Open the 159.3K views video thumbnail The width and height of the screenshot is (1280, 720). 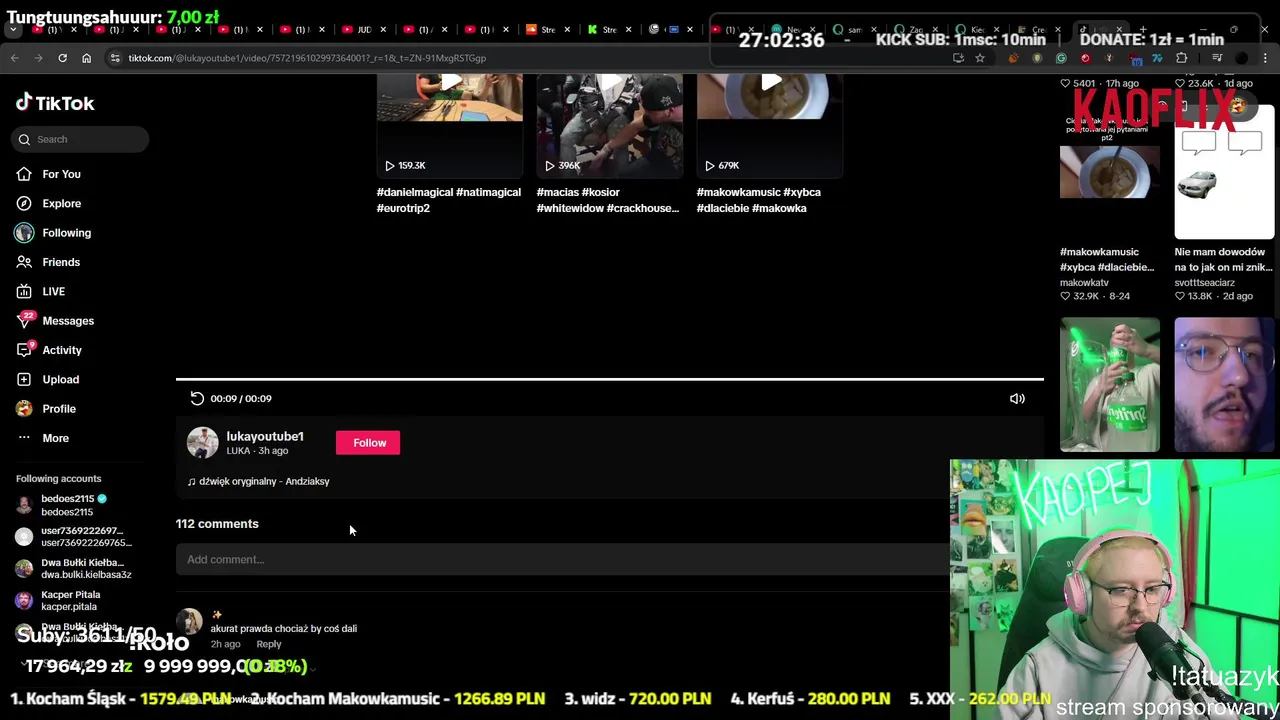[x=449, y=125]
